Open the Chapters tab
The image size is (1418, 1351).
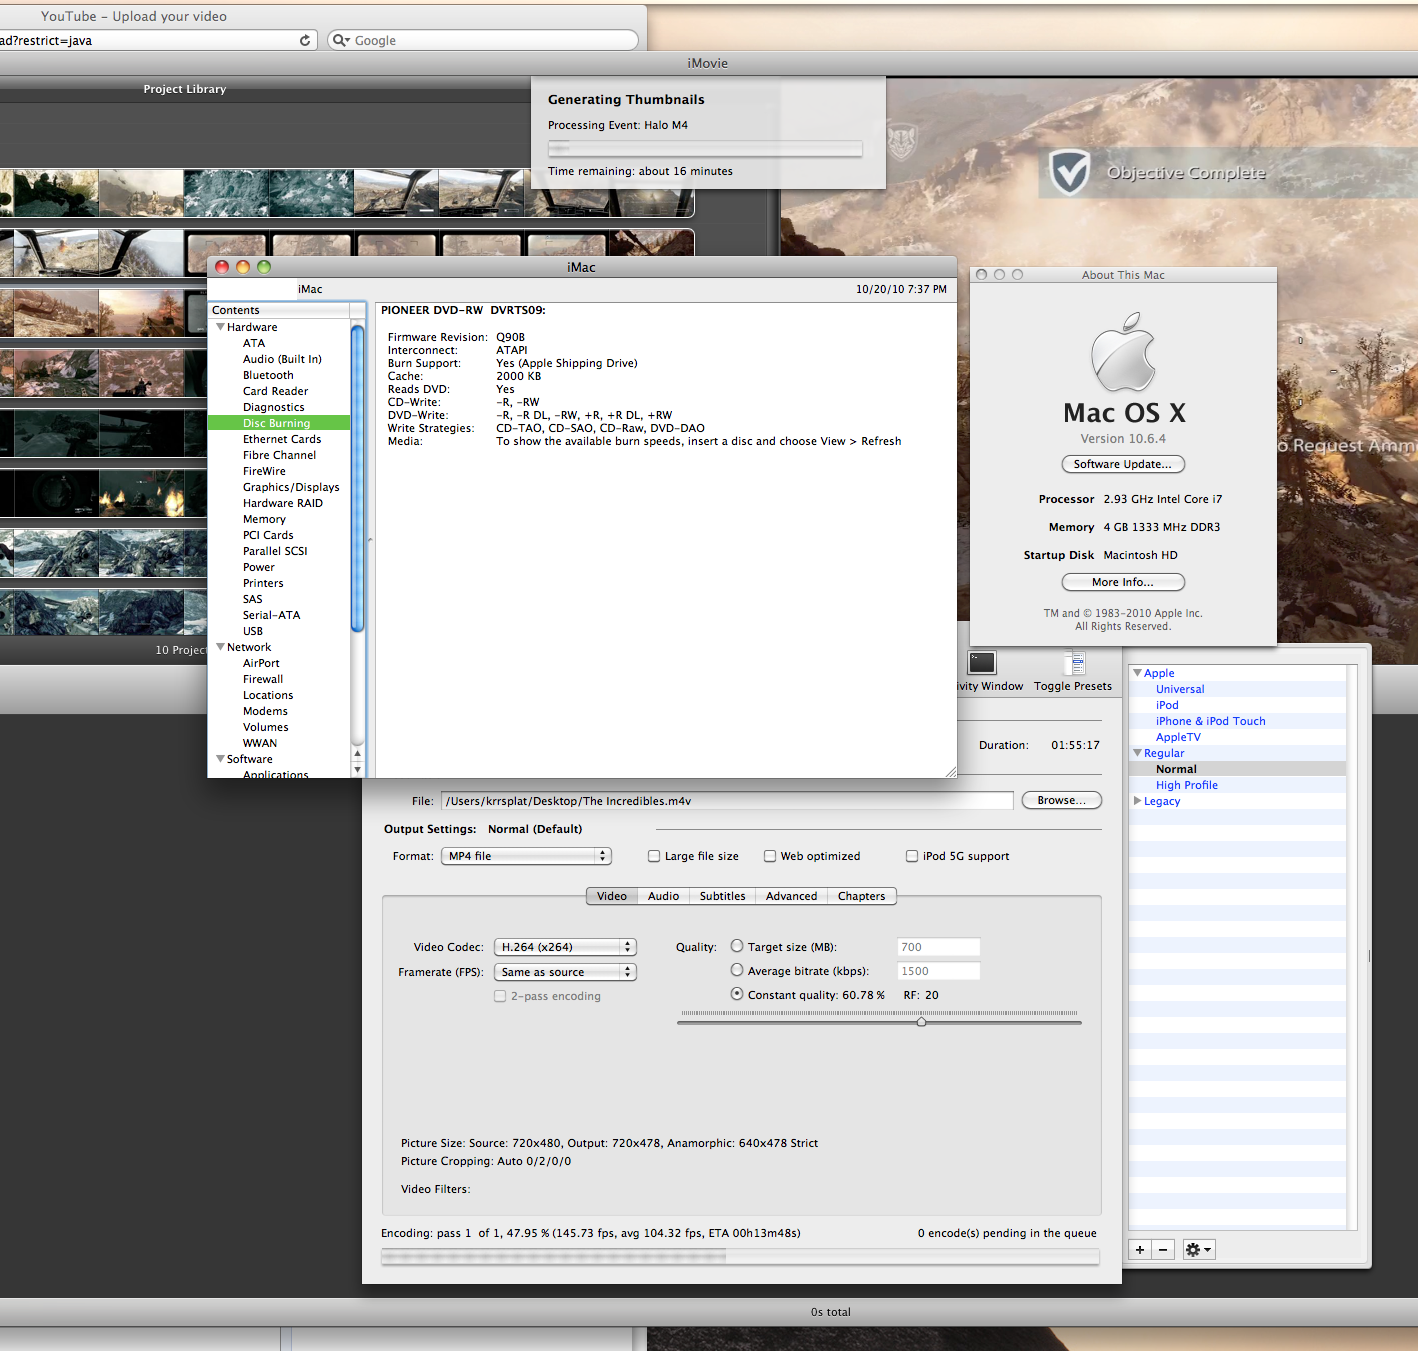tap(861, 896)
